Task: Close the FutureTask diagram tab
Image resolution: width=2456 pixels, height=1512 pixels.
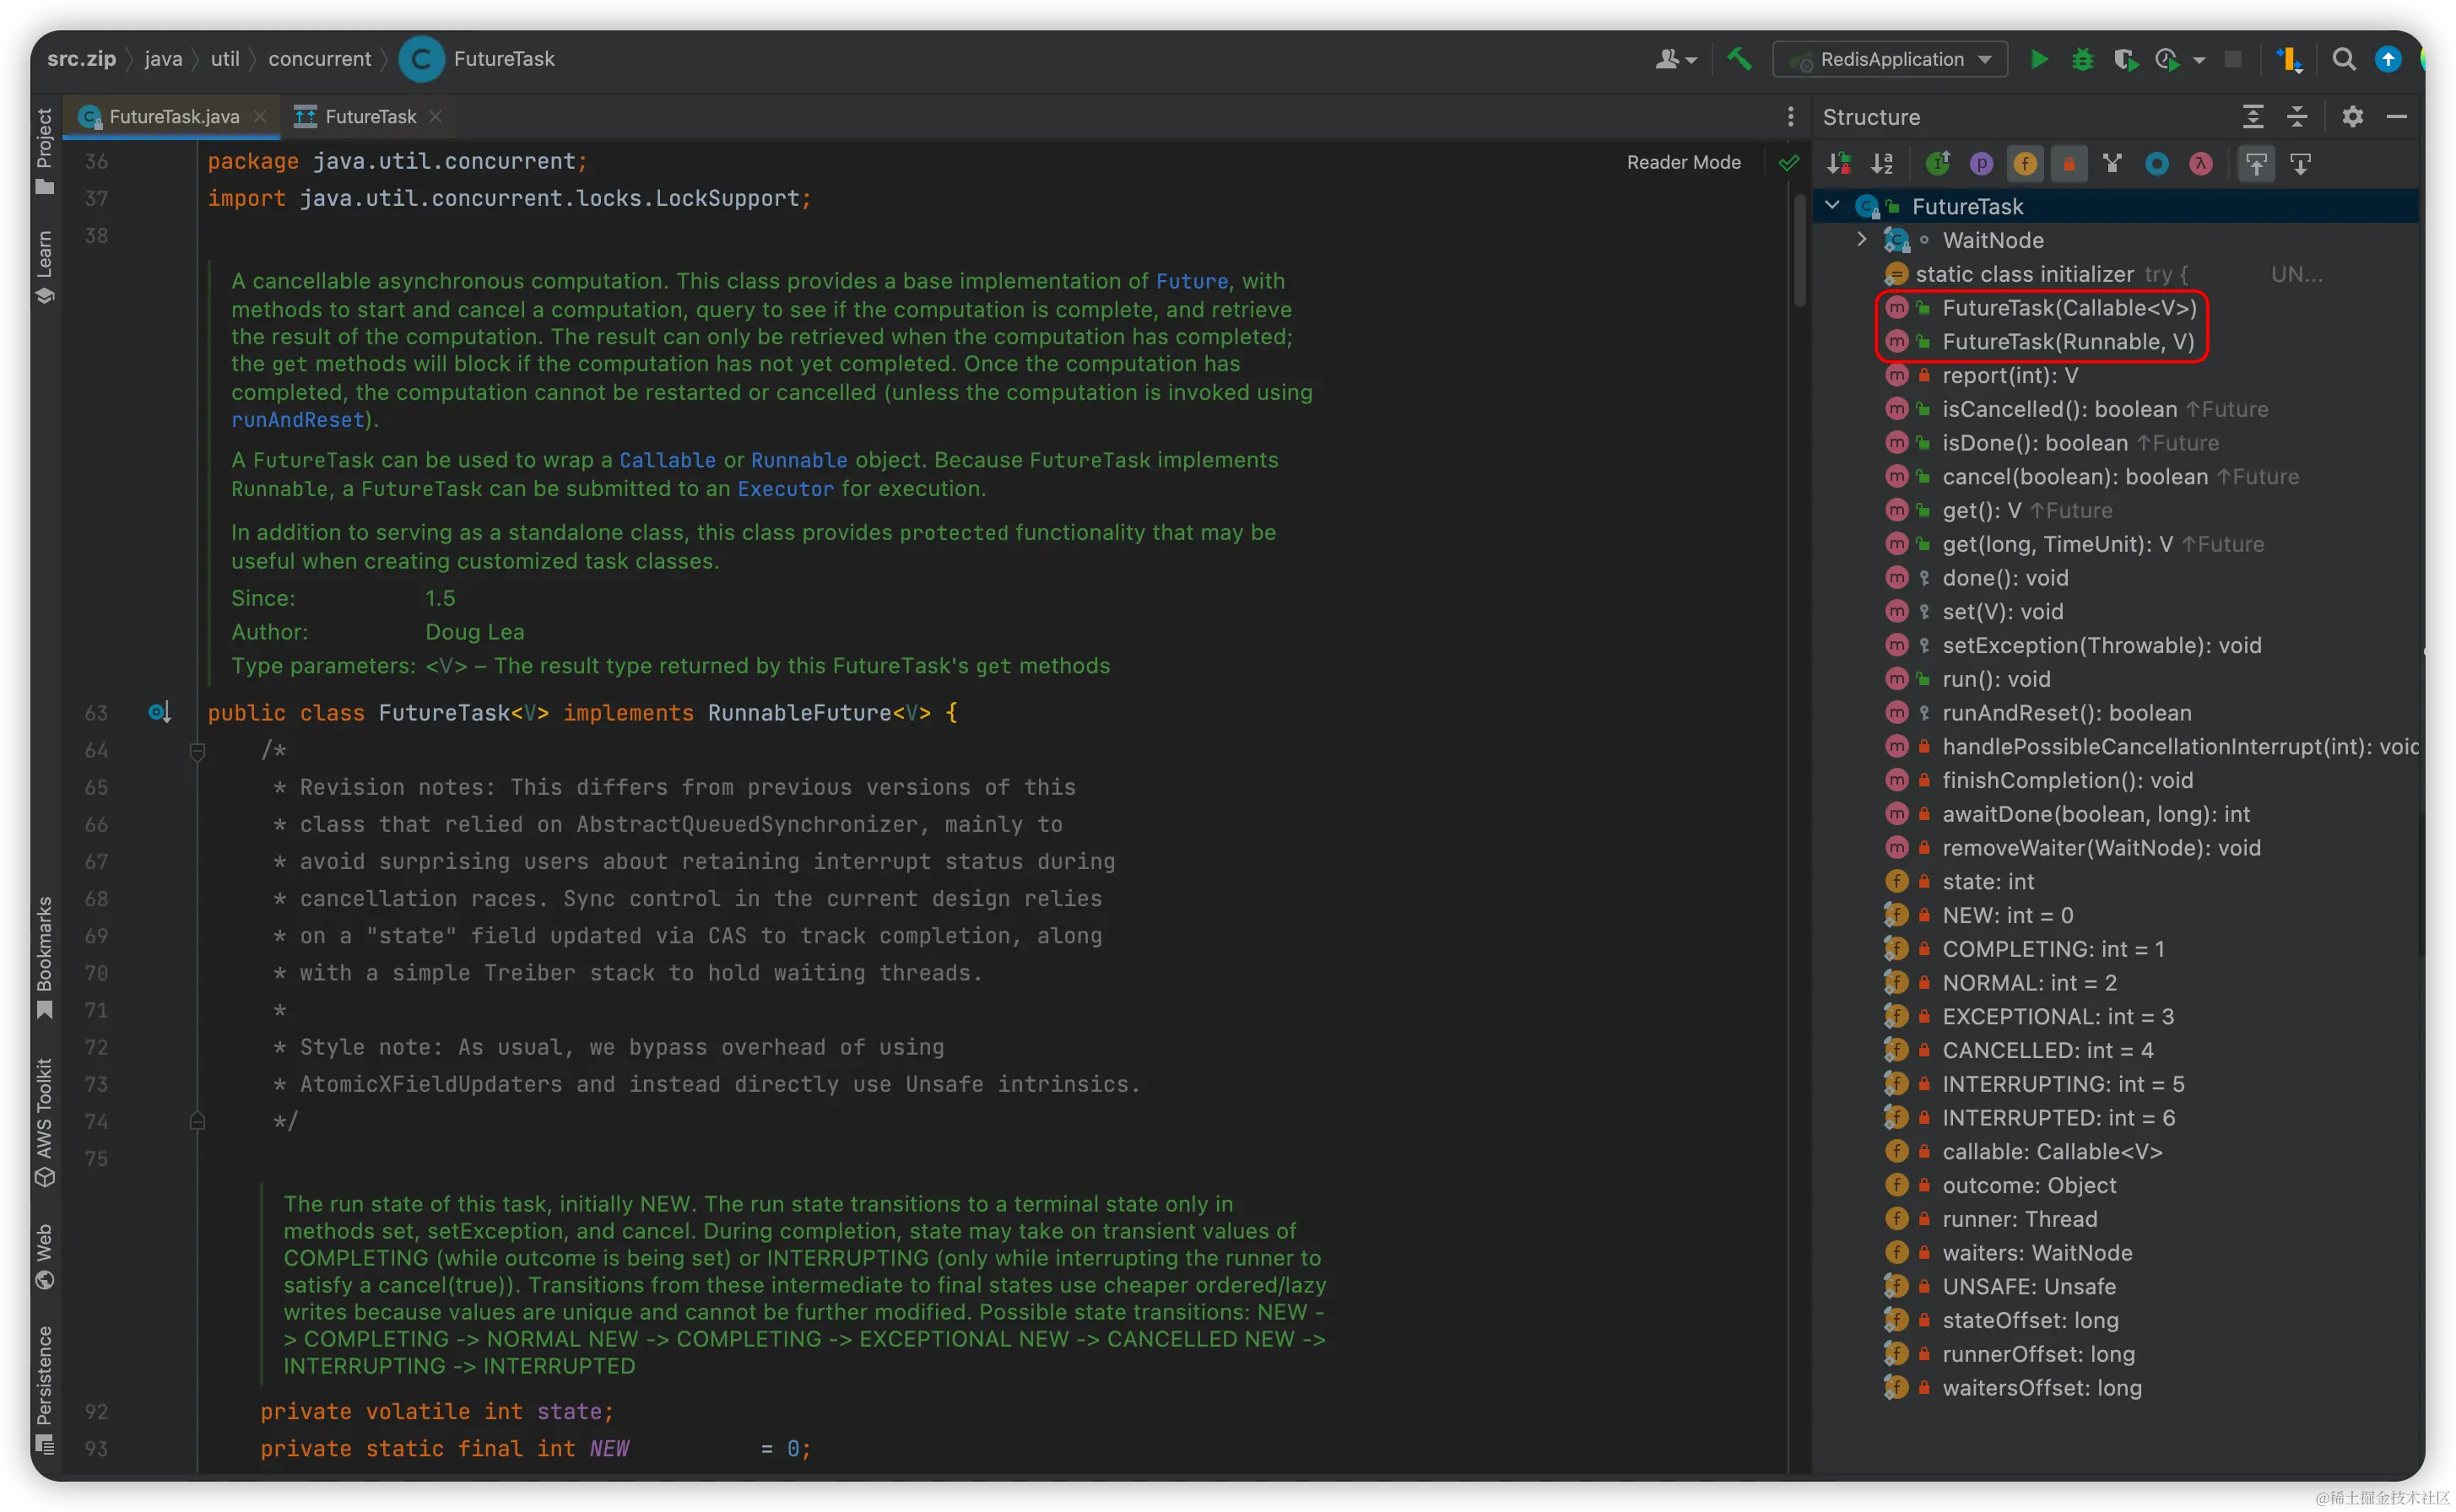Action: coord(435,117)
